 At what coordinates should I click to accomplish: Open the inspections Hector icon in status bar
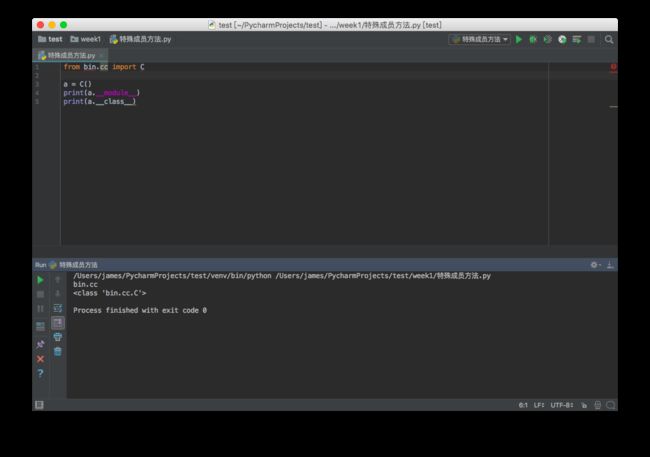tap(597, 405)
